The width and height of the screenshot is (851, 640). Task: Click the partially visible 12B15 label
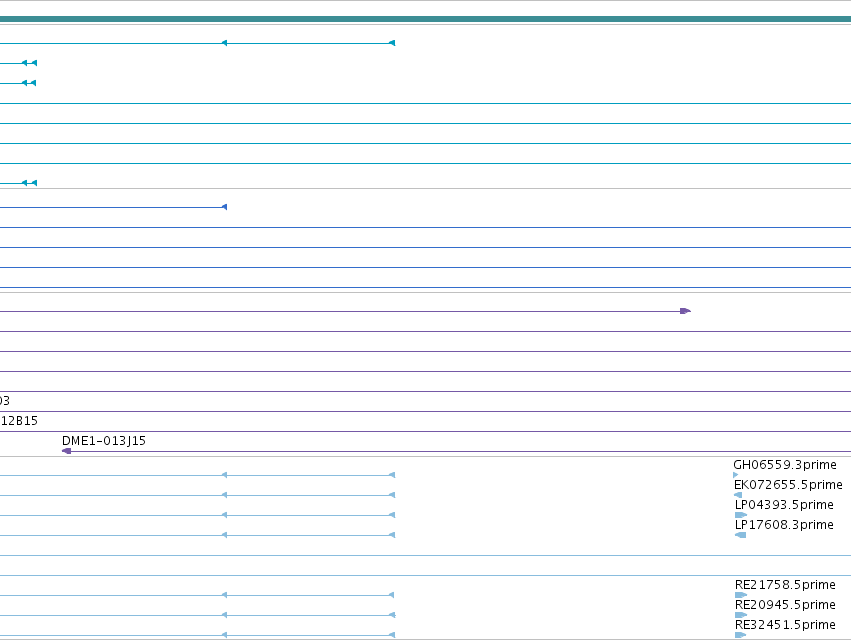[x=19, y=421]
